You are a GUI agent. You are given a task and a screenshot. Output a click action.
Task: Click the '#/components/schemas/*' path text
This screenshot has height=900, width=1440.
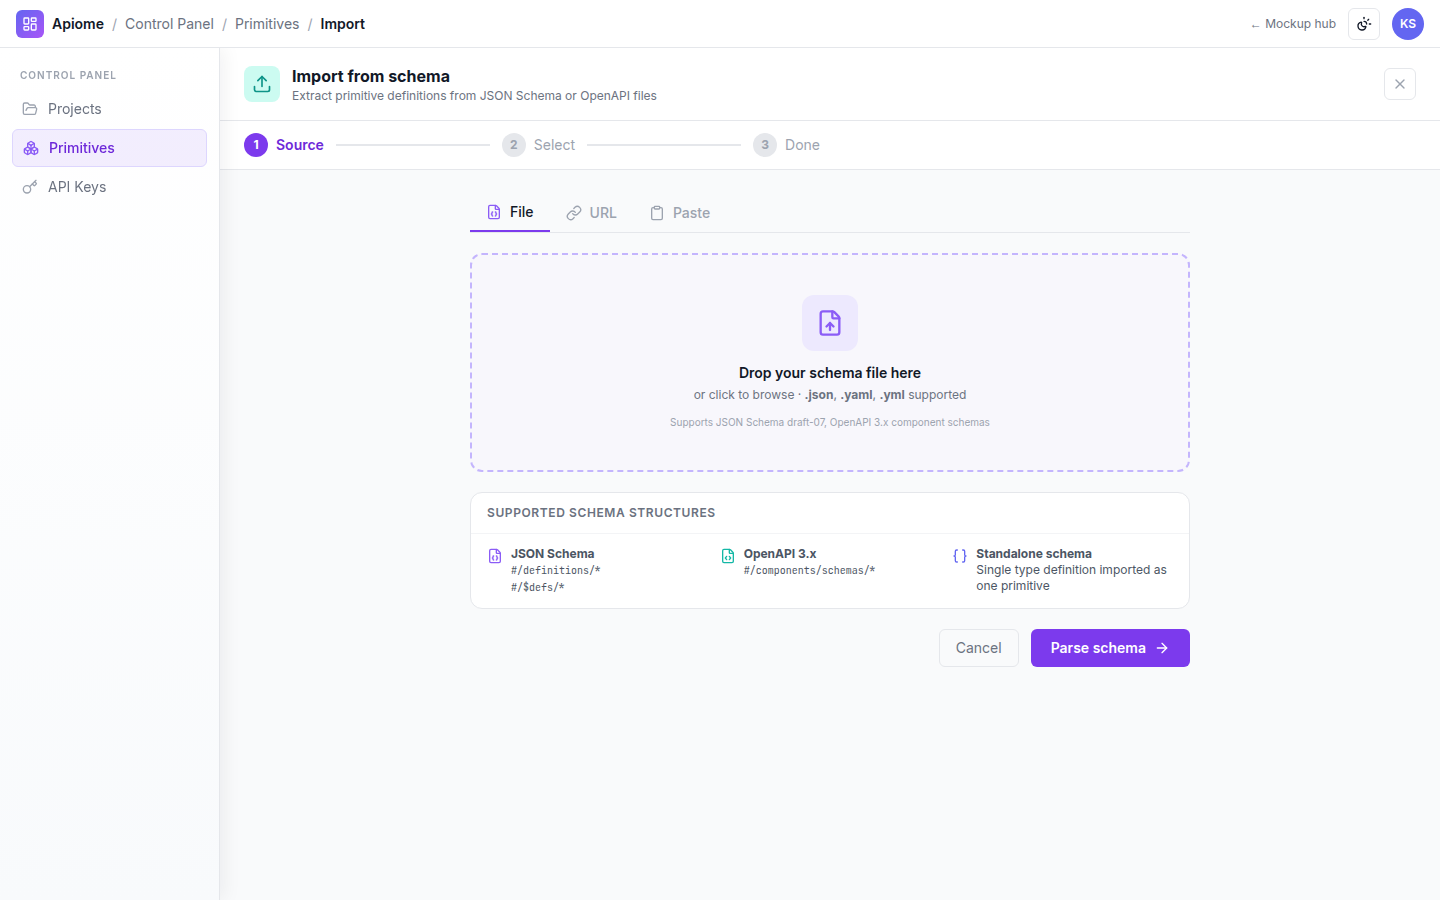tap(809, 570)
